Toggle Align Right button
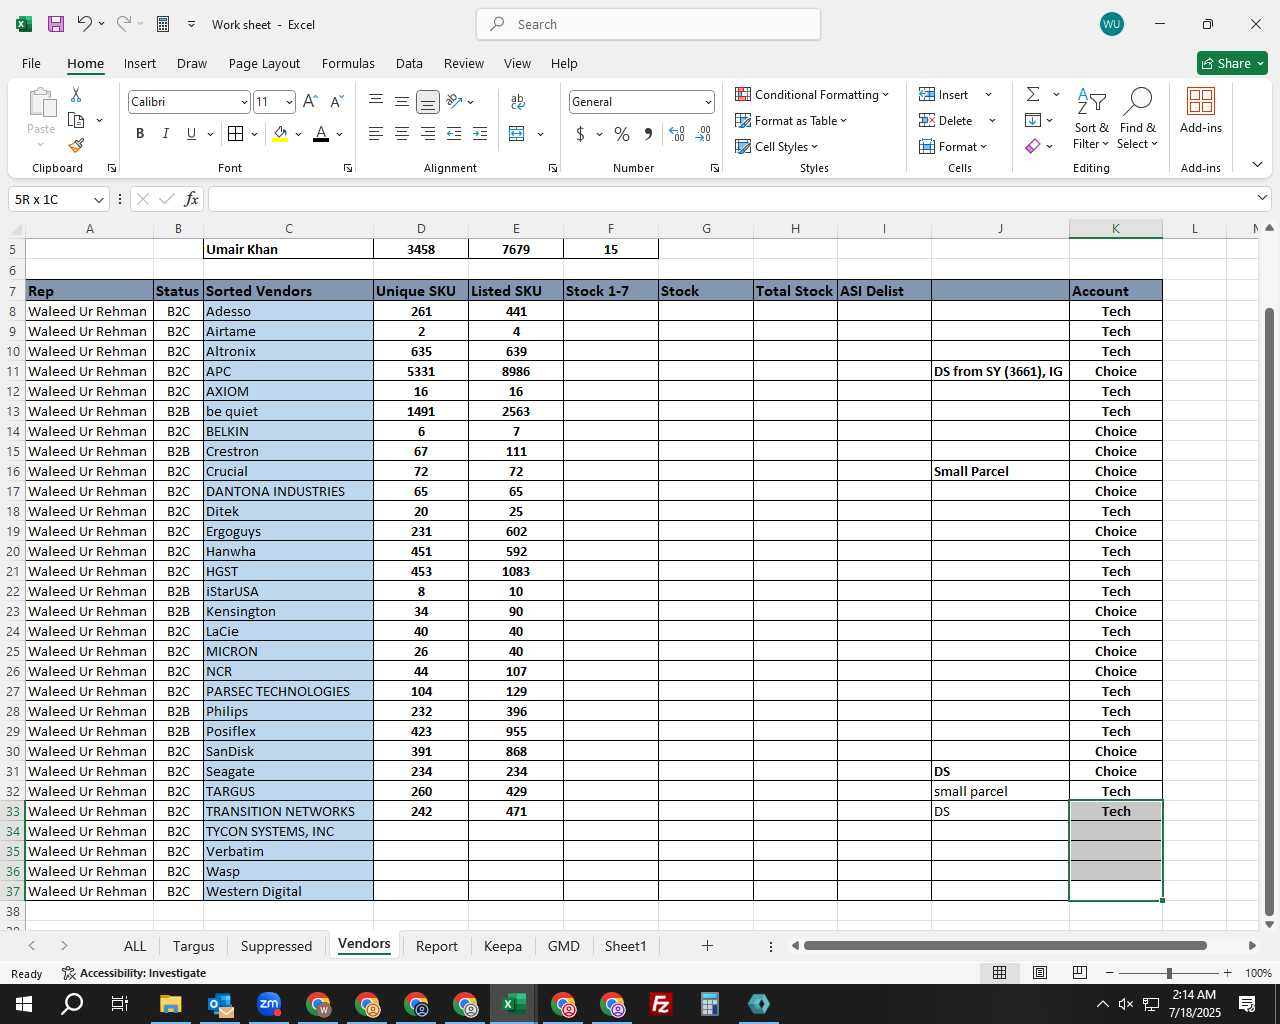This screenshot has height=1024, width=1280. [x=427, y=134]
